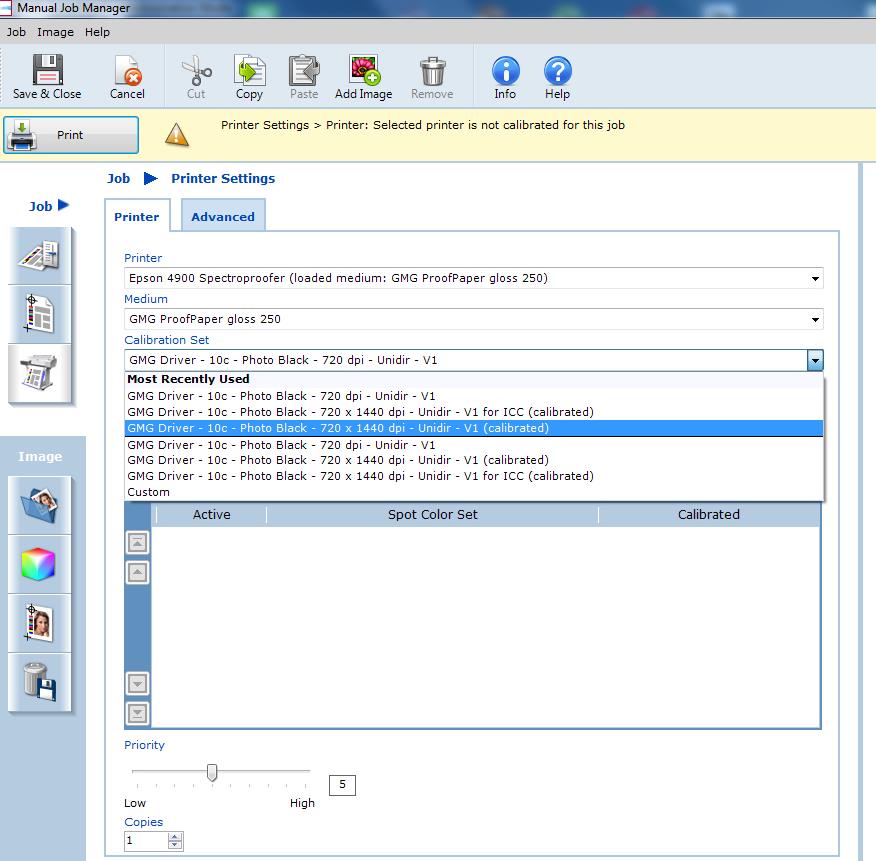Click move-down arrow button
This screenshot has height=861, width=876.
(x=137, y=683)
